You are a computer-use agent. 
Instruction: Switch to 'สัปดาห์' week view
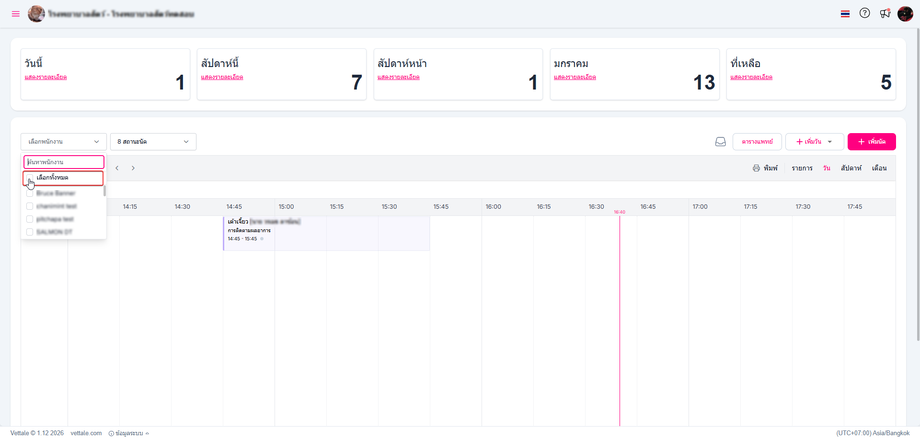[x=851, y=168]
